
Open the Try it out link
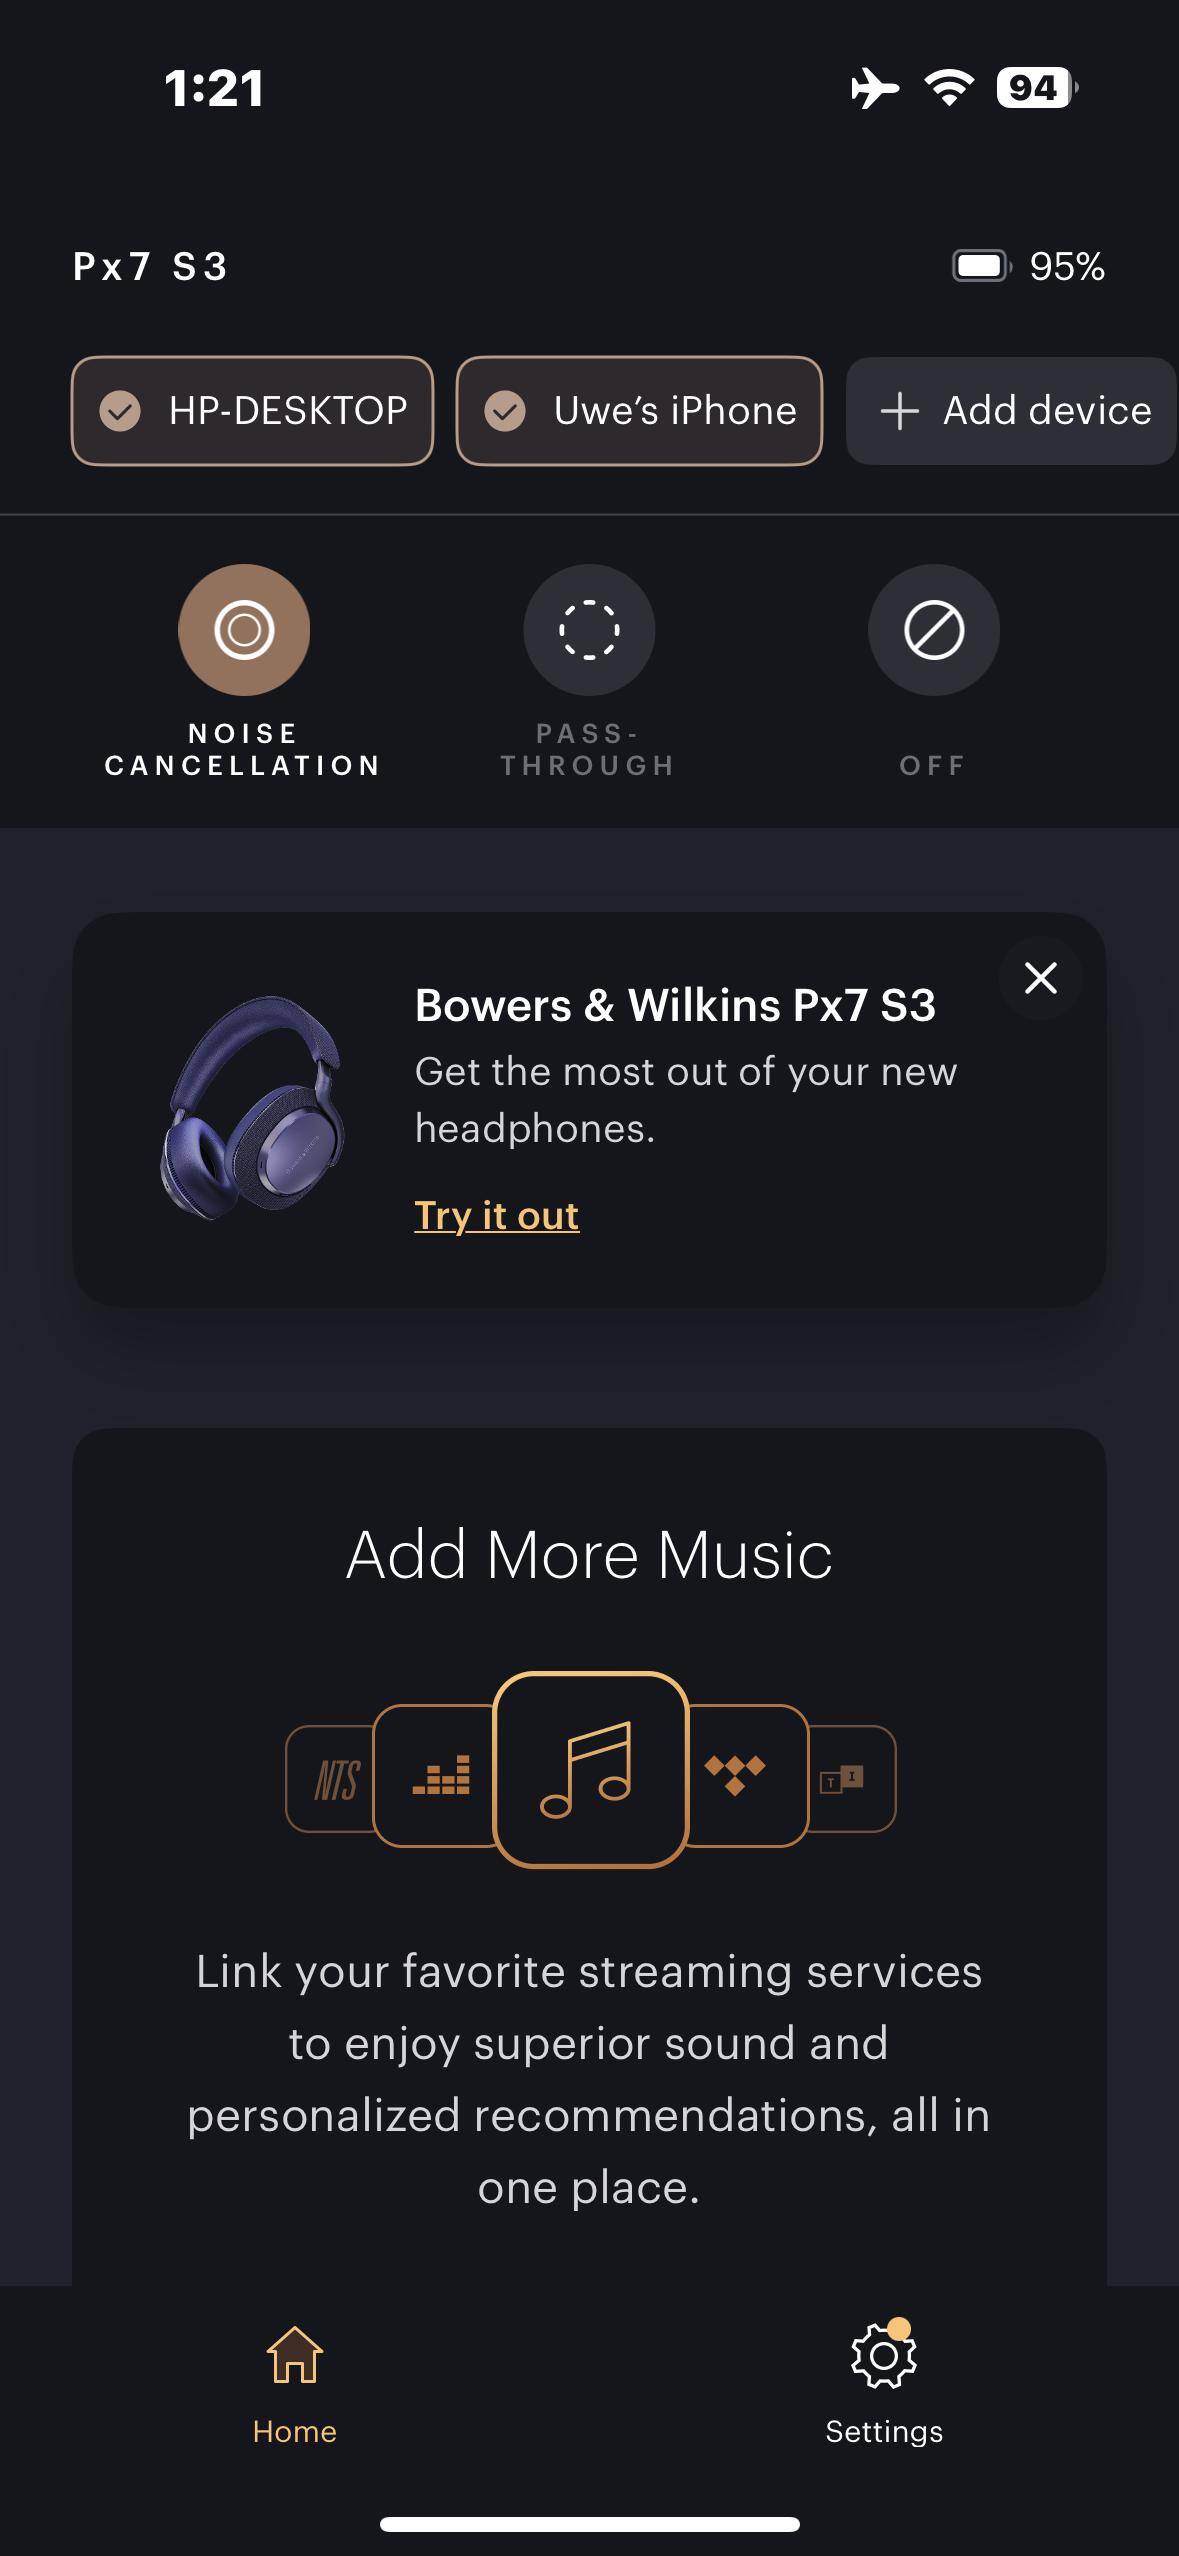pos(497,1215)
